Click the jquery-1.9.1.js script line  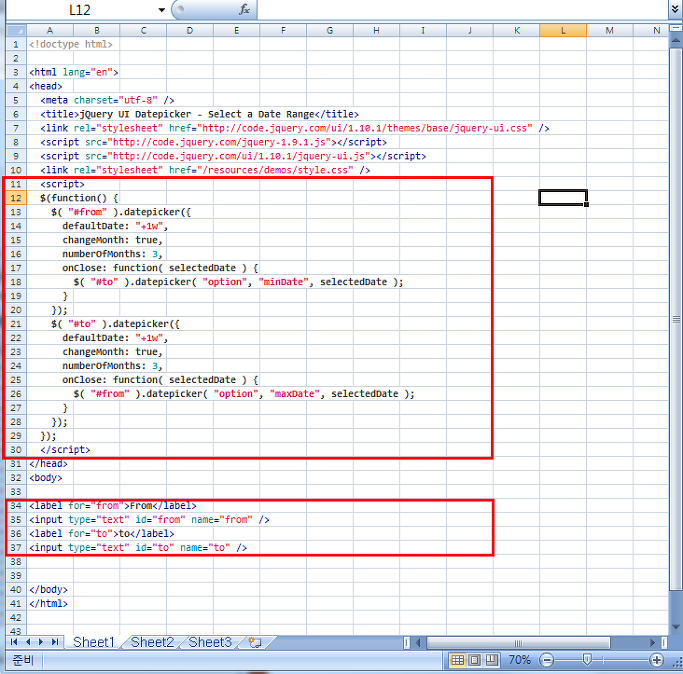point(213,142)
